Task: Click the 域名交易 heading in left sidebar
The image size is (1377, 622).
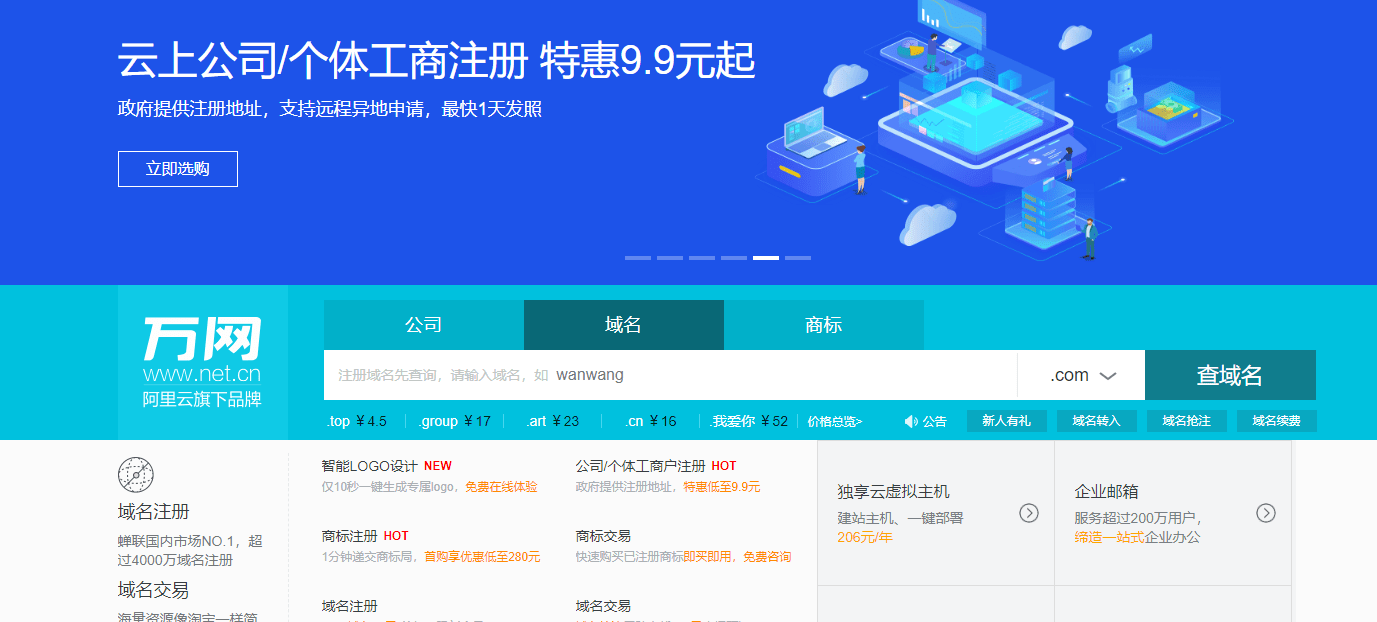Action: coord(154,590)
